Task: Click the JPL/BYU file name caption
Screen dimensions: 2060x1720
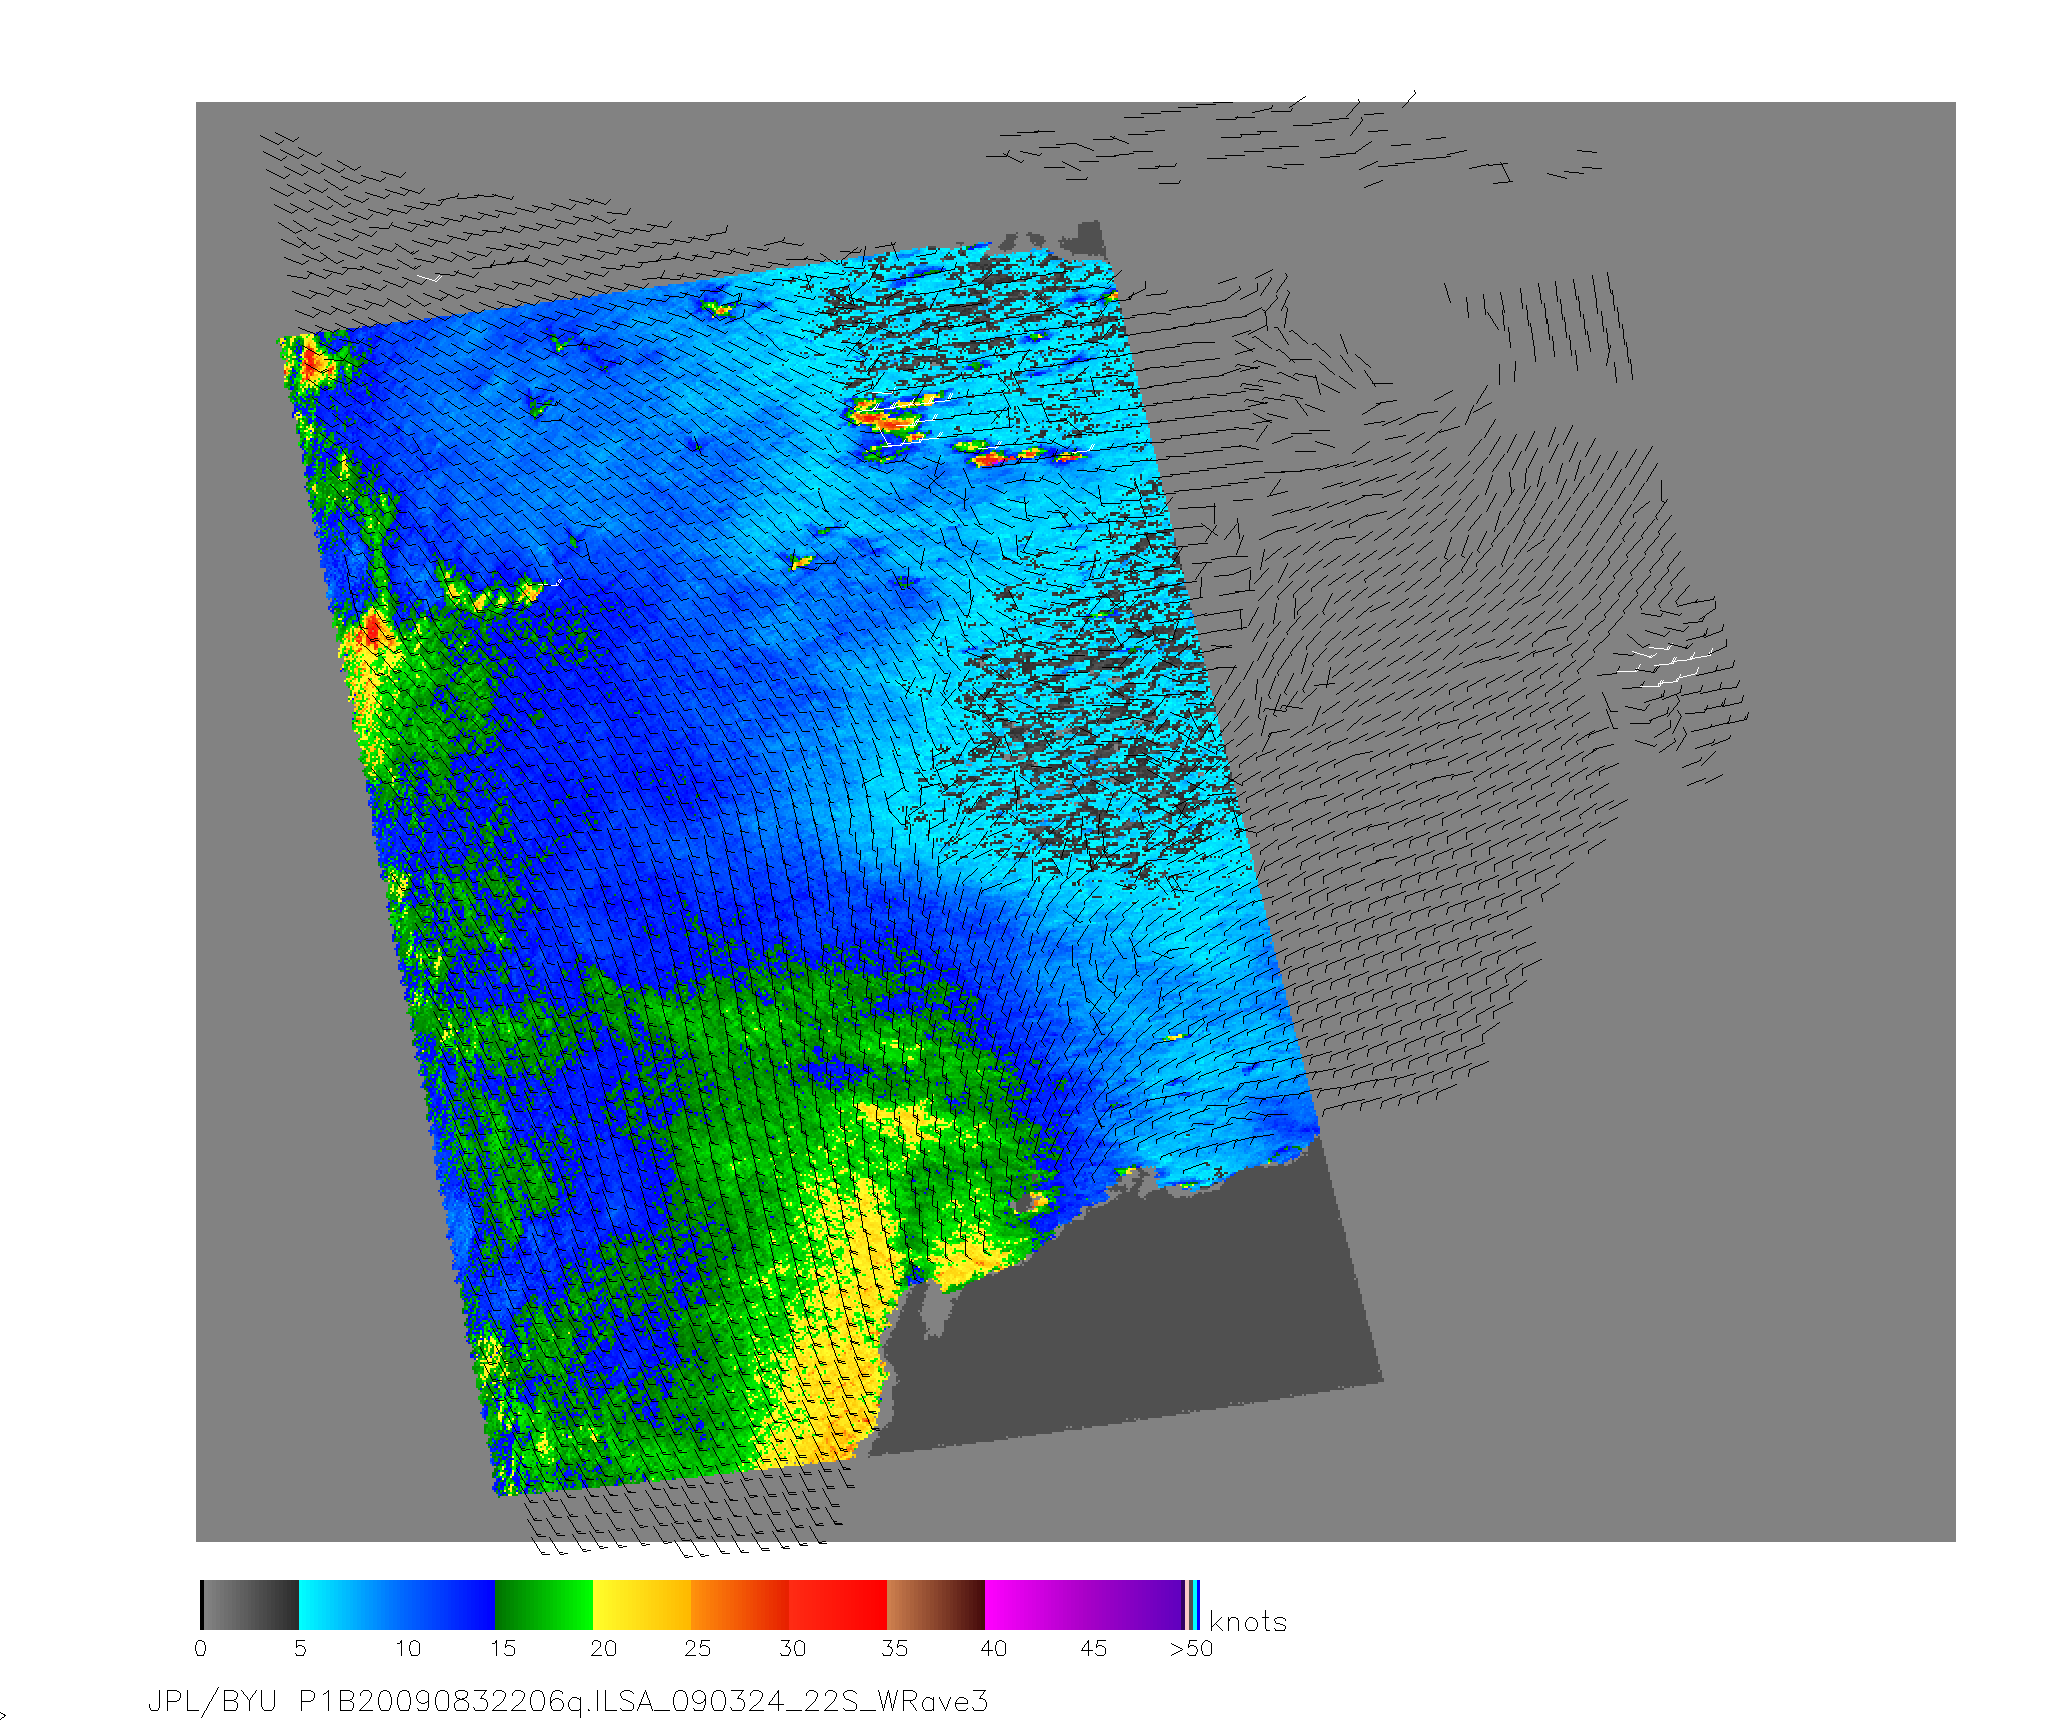Action: 568,1701
